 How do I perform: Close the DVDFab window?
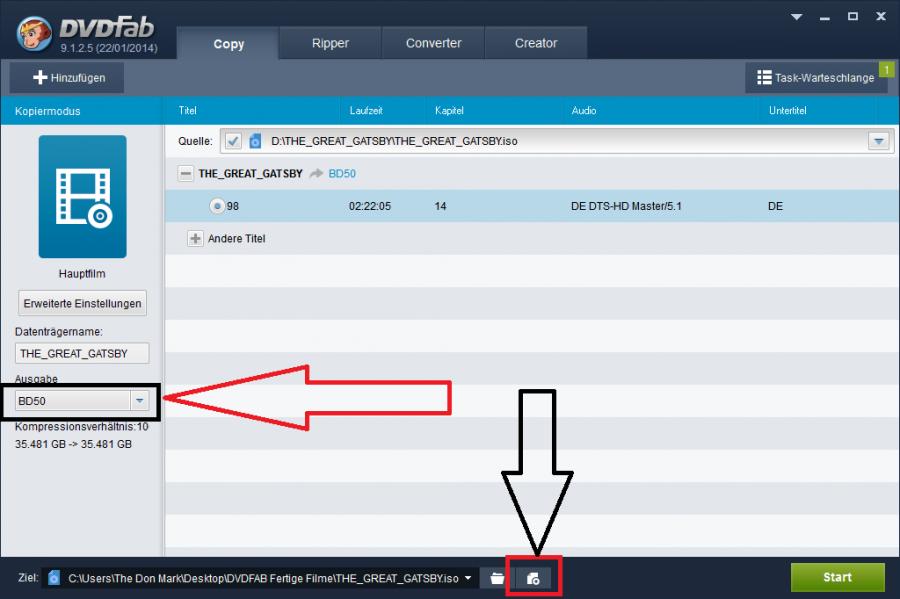(881, 17)
